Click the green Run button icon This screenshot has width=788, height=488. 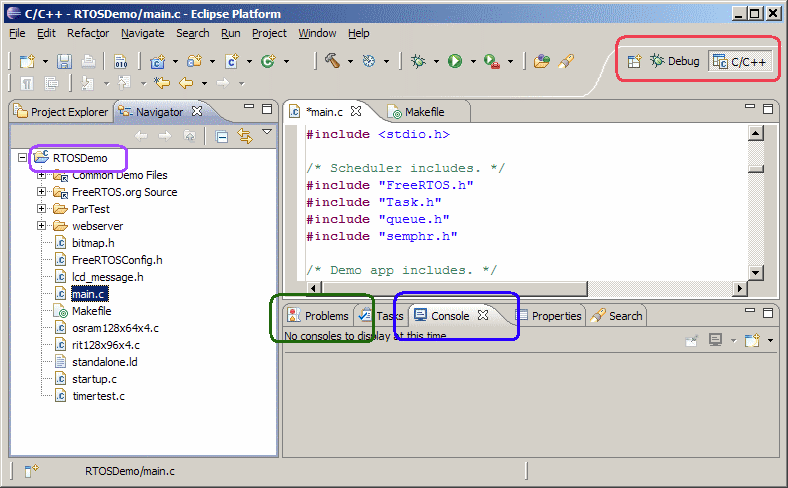pos(455,61)
